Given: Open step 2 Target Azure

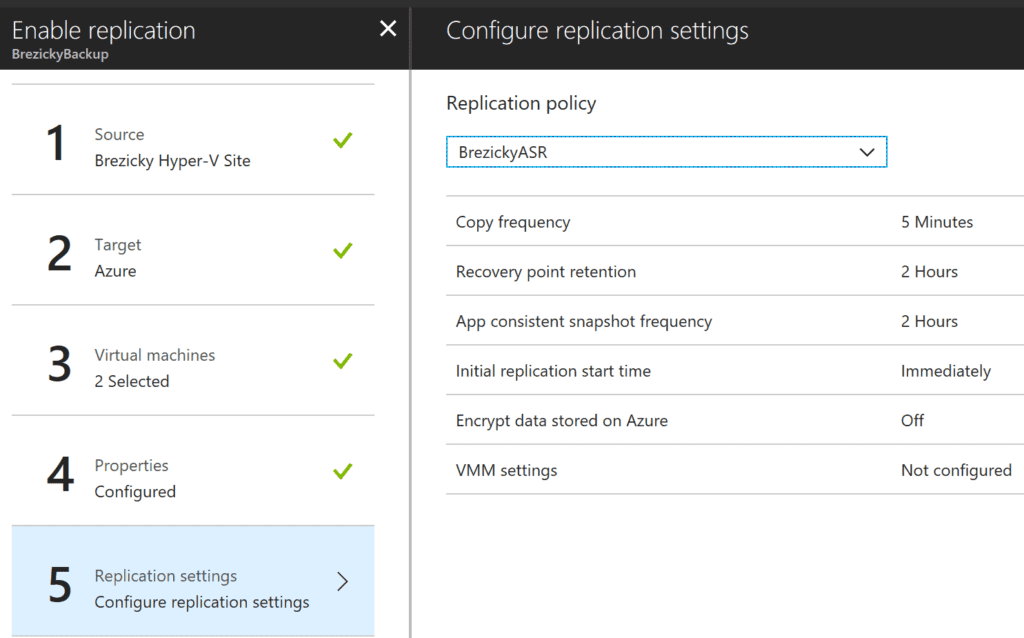Looking at the screenshot, I should click(193, 250).
